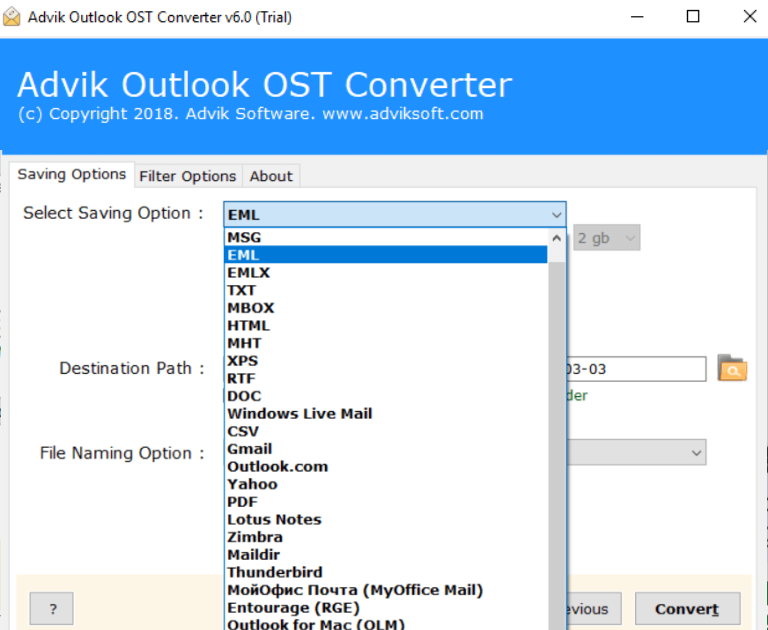This screenshot has height=630, width=768.
Task: Click the Convert button
Action: coord(687,609)
